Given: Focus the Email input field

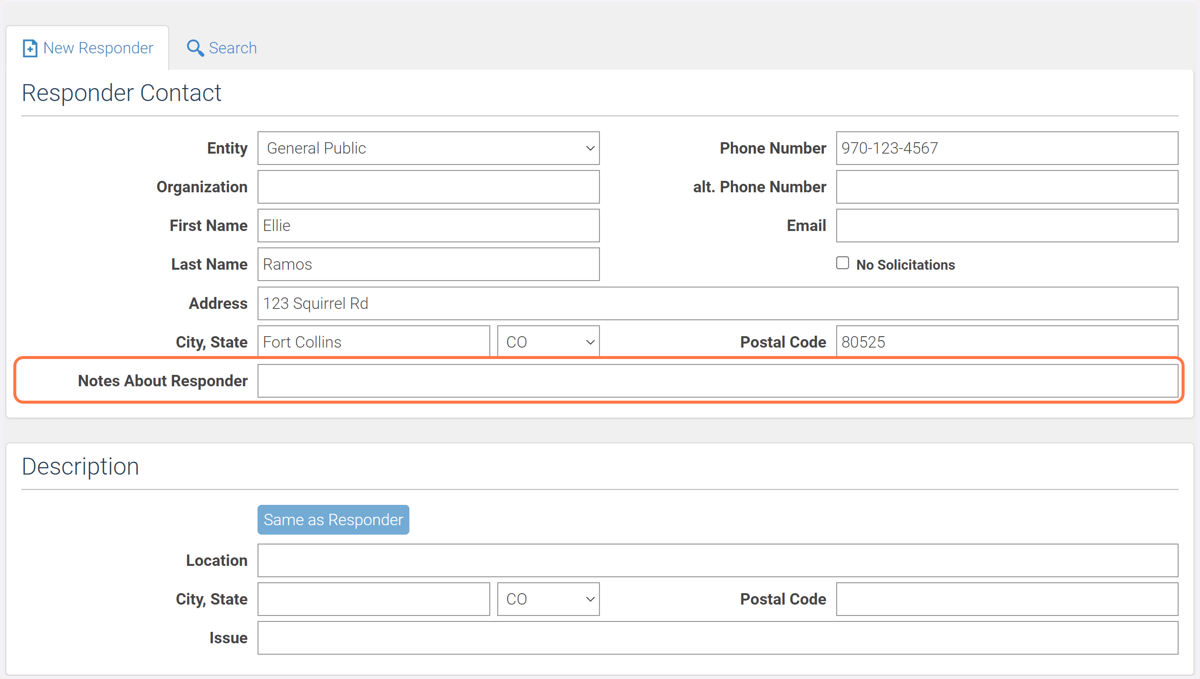Looking at the screenshot, I should coord(1007,226).
